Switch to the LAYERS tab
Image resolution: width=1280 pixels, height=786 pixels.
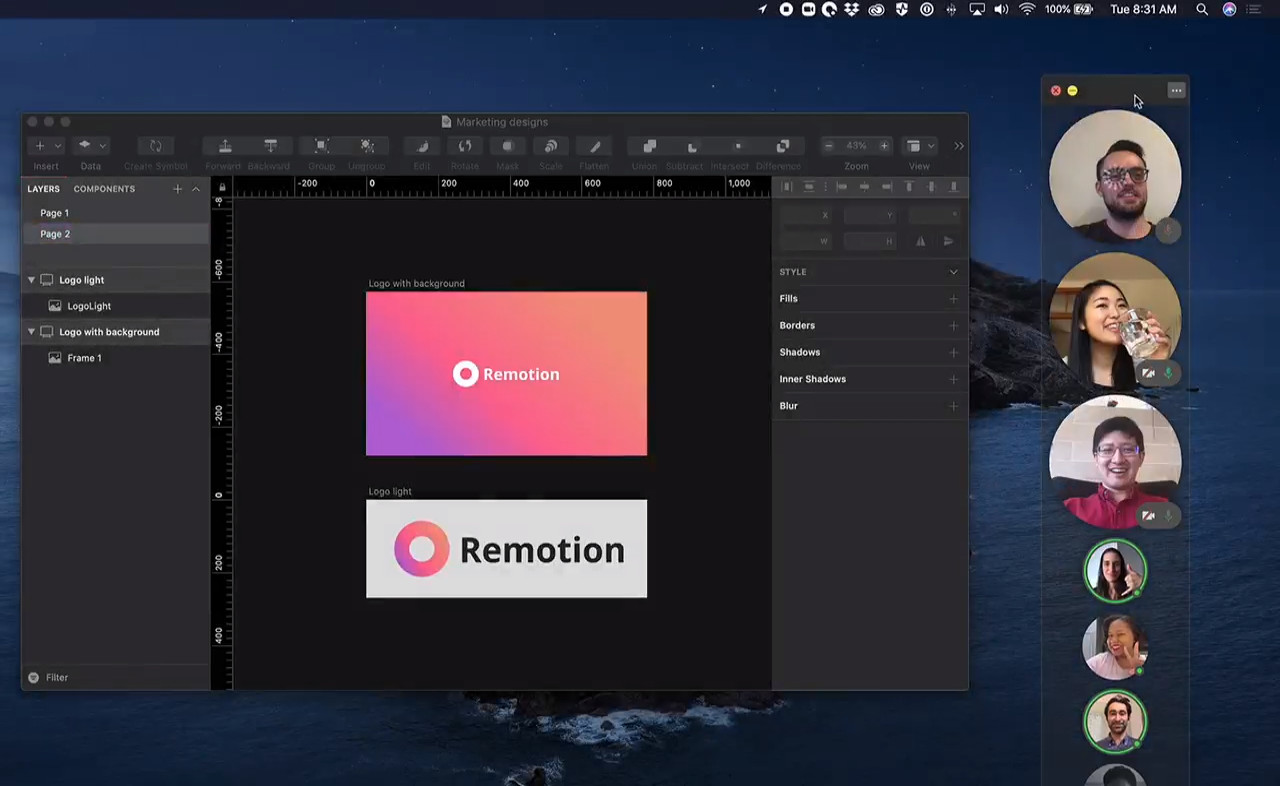click(x=43, y=189)
